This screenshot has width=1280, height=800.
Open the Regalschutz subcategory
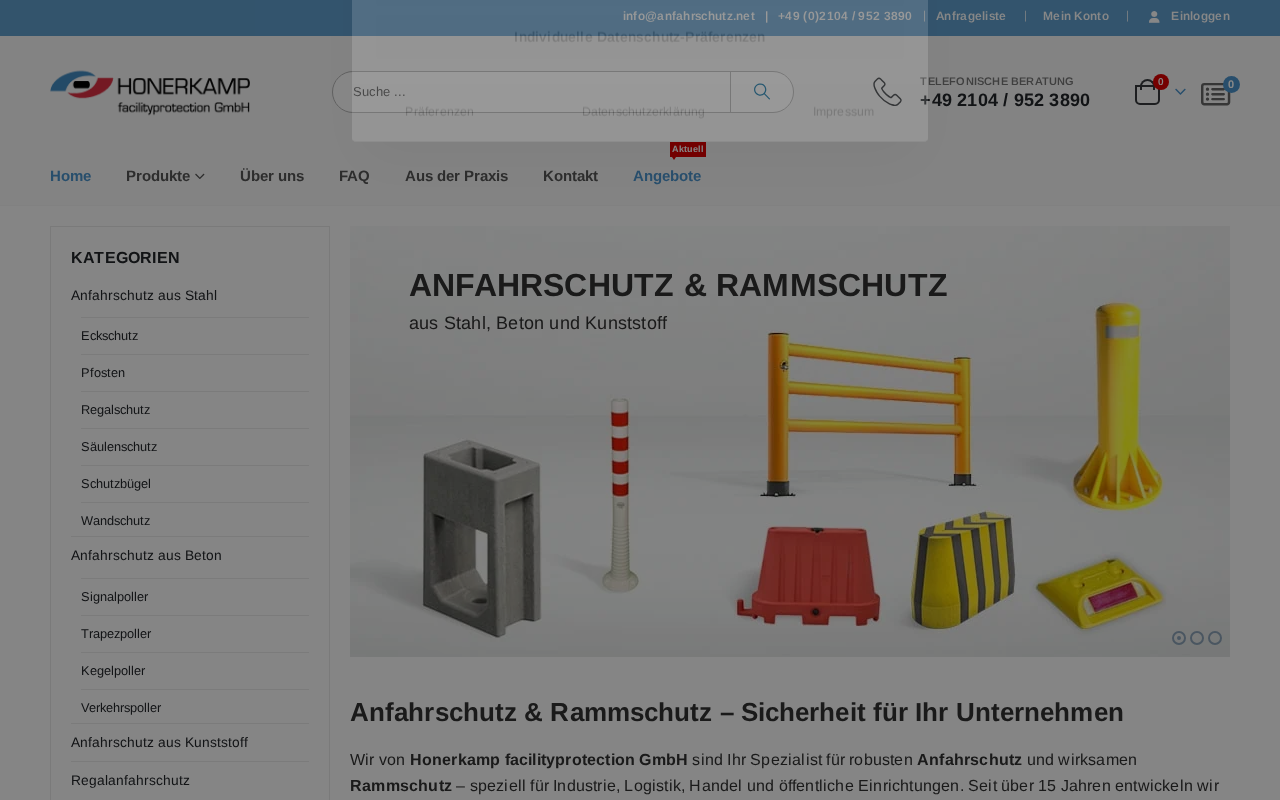pyautogui.click(x=116, y=409)
